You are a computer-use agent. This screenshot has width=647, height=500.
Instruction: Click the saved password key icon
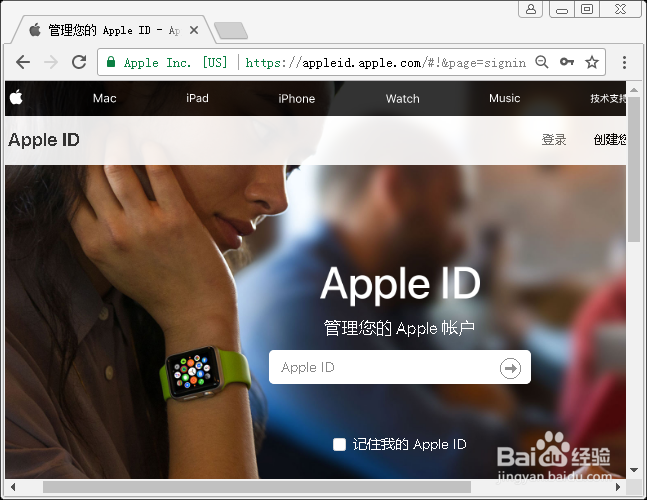click(x=567, y=62)
